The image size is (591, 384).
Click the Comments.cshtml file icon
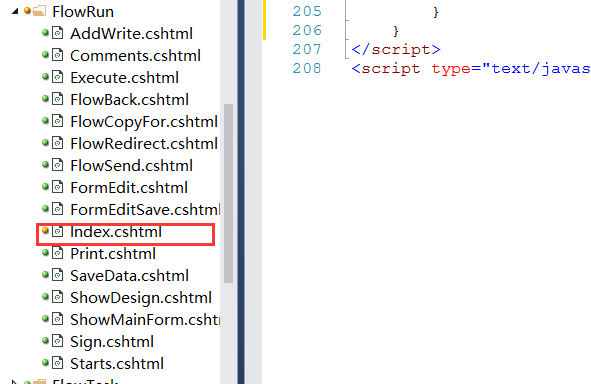[57, 55]
